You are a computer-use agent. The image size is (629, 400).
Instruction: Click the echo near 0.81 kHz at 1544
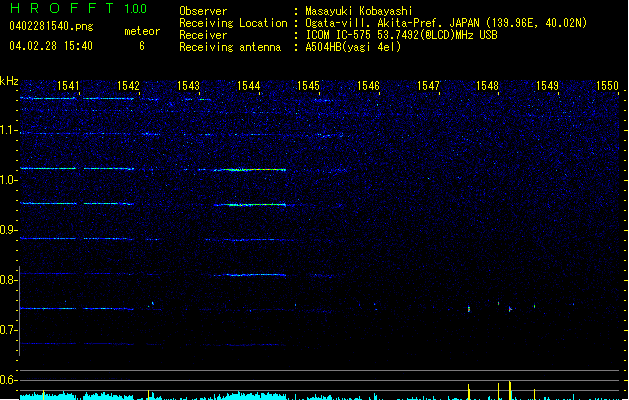coord(250,275)
